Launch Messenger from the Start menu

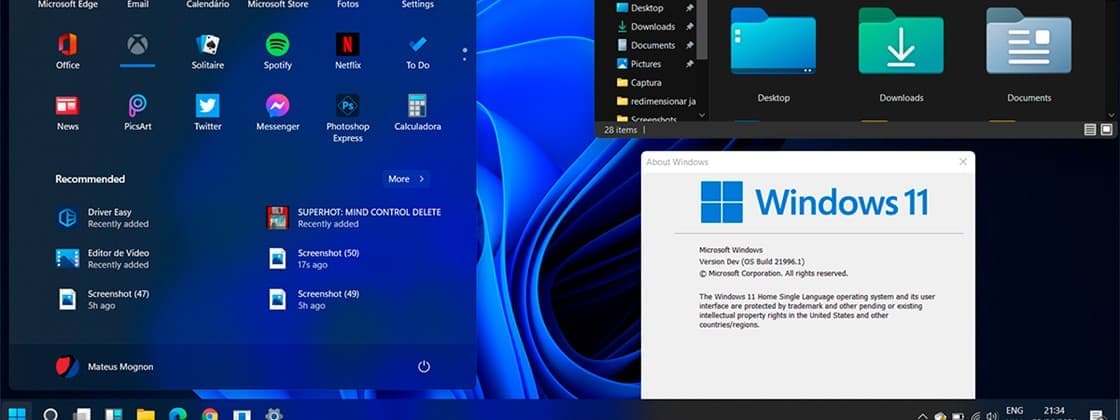click(x=278, y=113)
